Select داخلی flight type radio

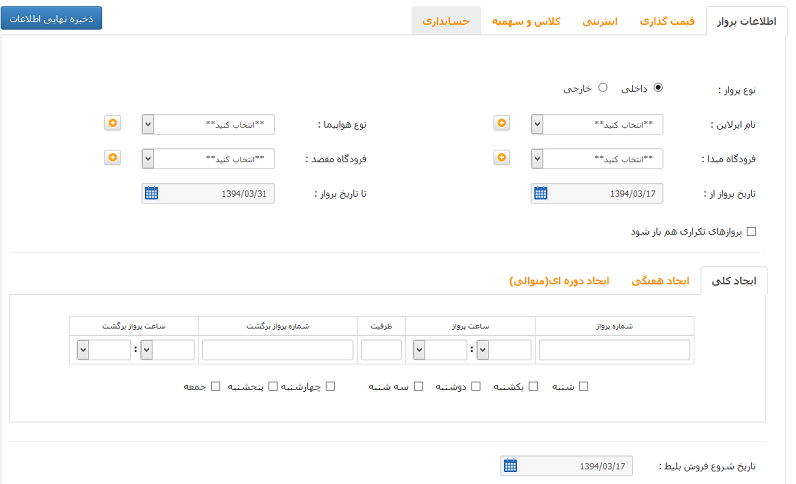pyautogui.click(x=658, y=87)
